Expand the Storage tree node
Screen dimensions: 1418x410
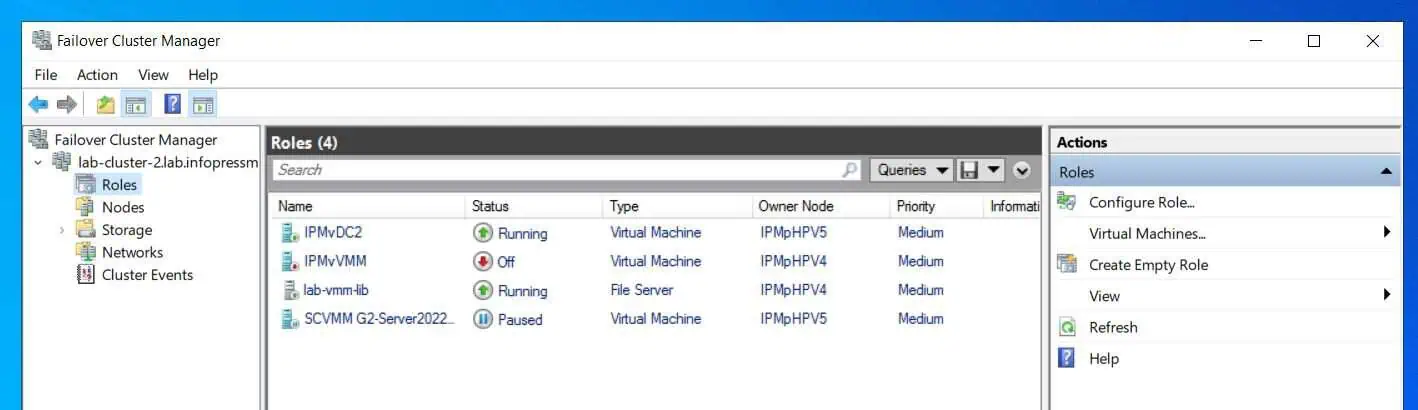point(61,230)
